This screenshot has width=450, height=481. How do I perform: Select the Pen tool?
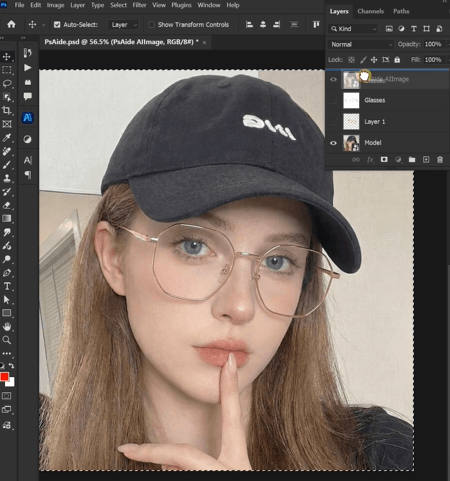point(7,273)
